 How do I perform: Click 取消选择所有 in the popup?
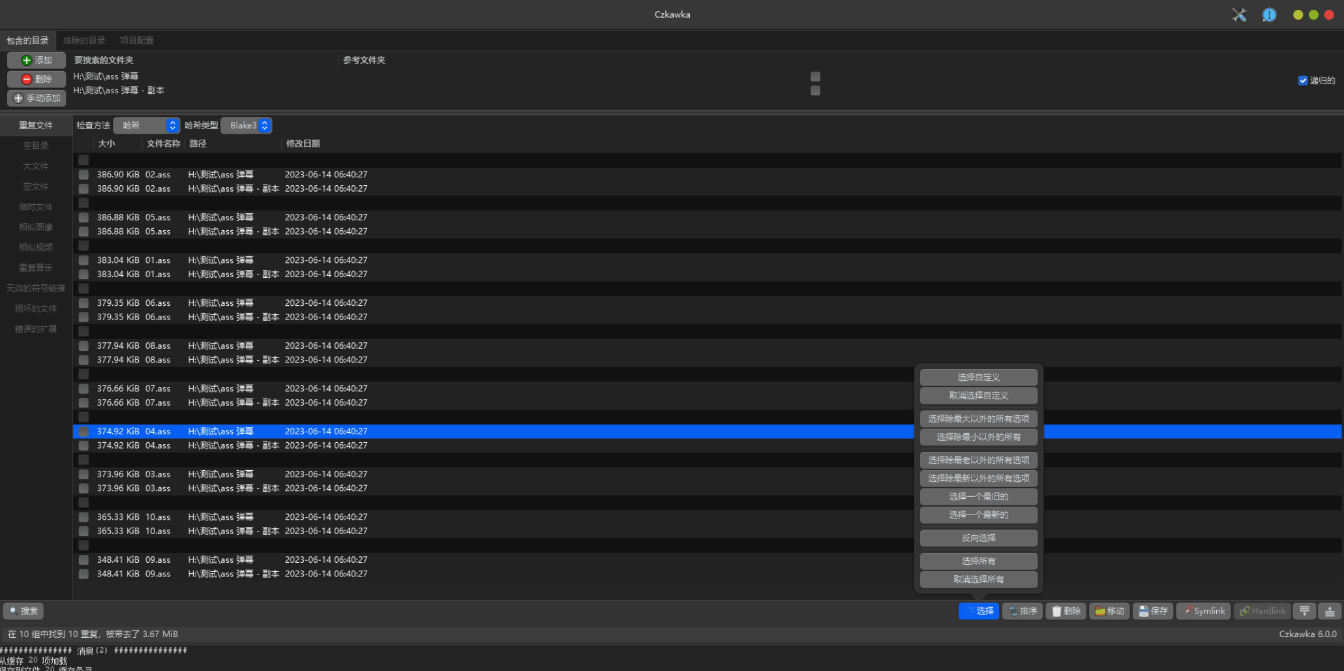point(979,580)
